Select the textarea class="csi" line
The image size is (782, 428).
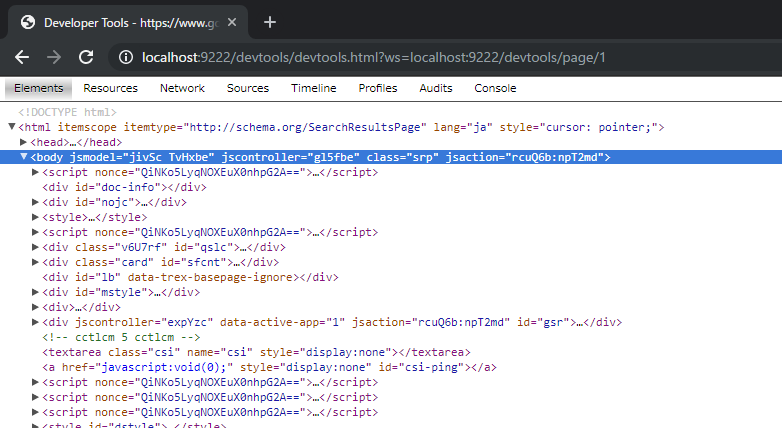click(x=256, y=352)
